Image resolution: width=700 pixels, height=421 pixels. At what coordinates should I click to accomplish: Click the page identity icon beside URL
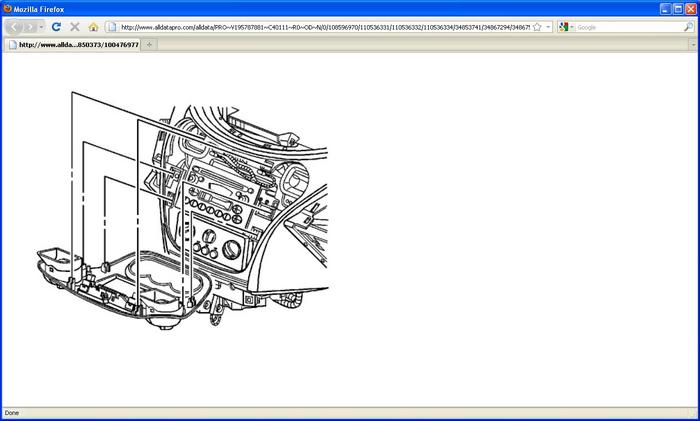pos(112,27)
